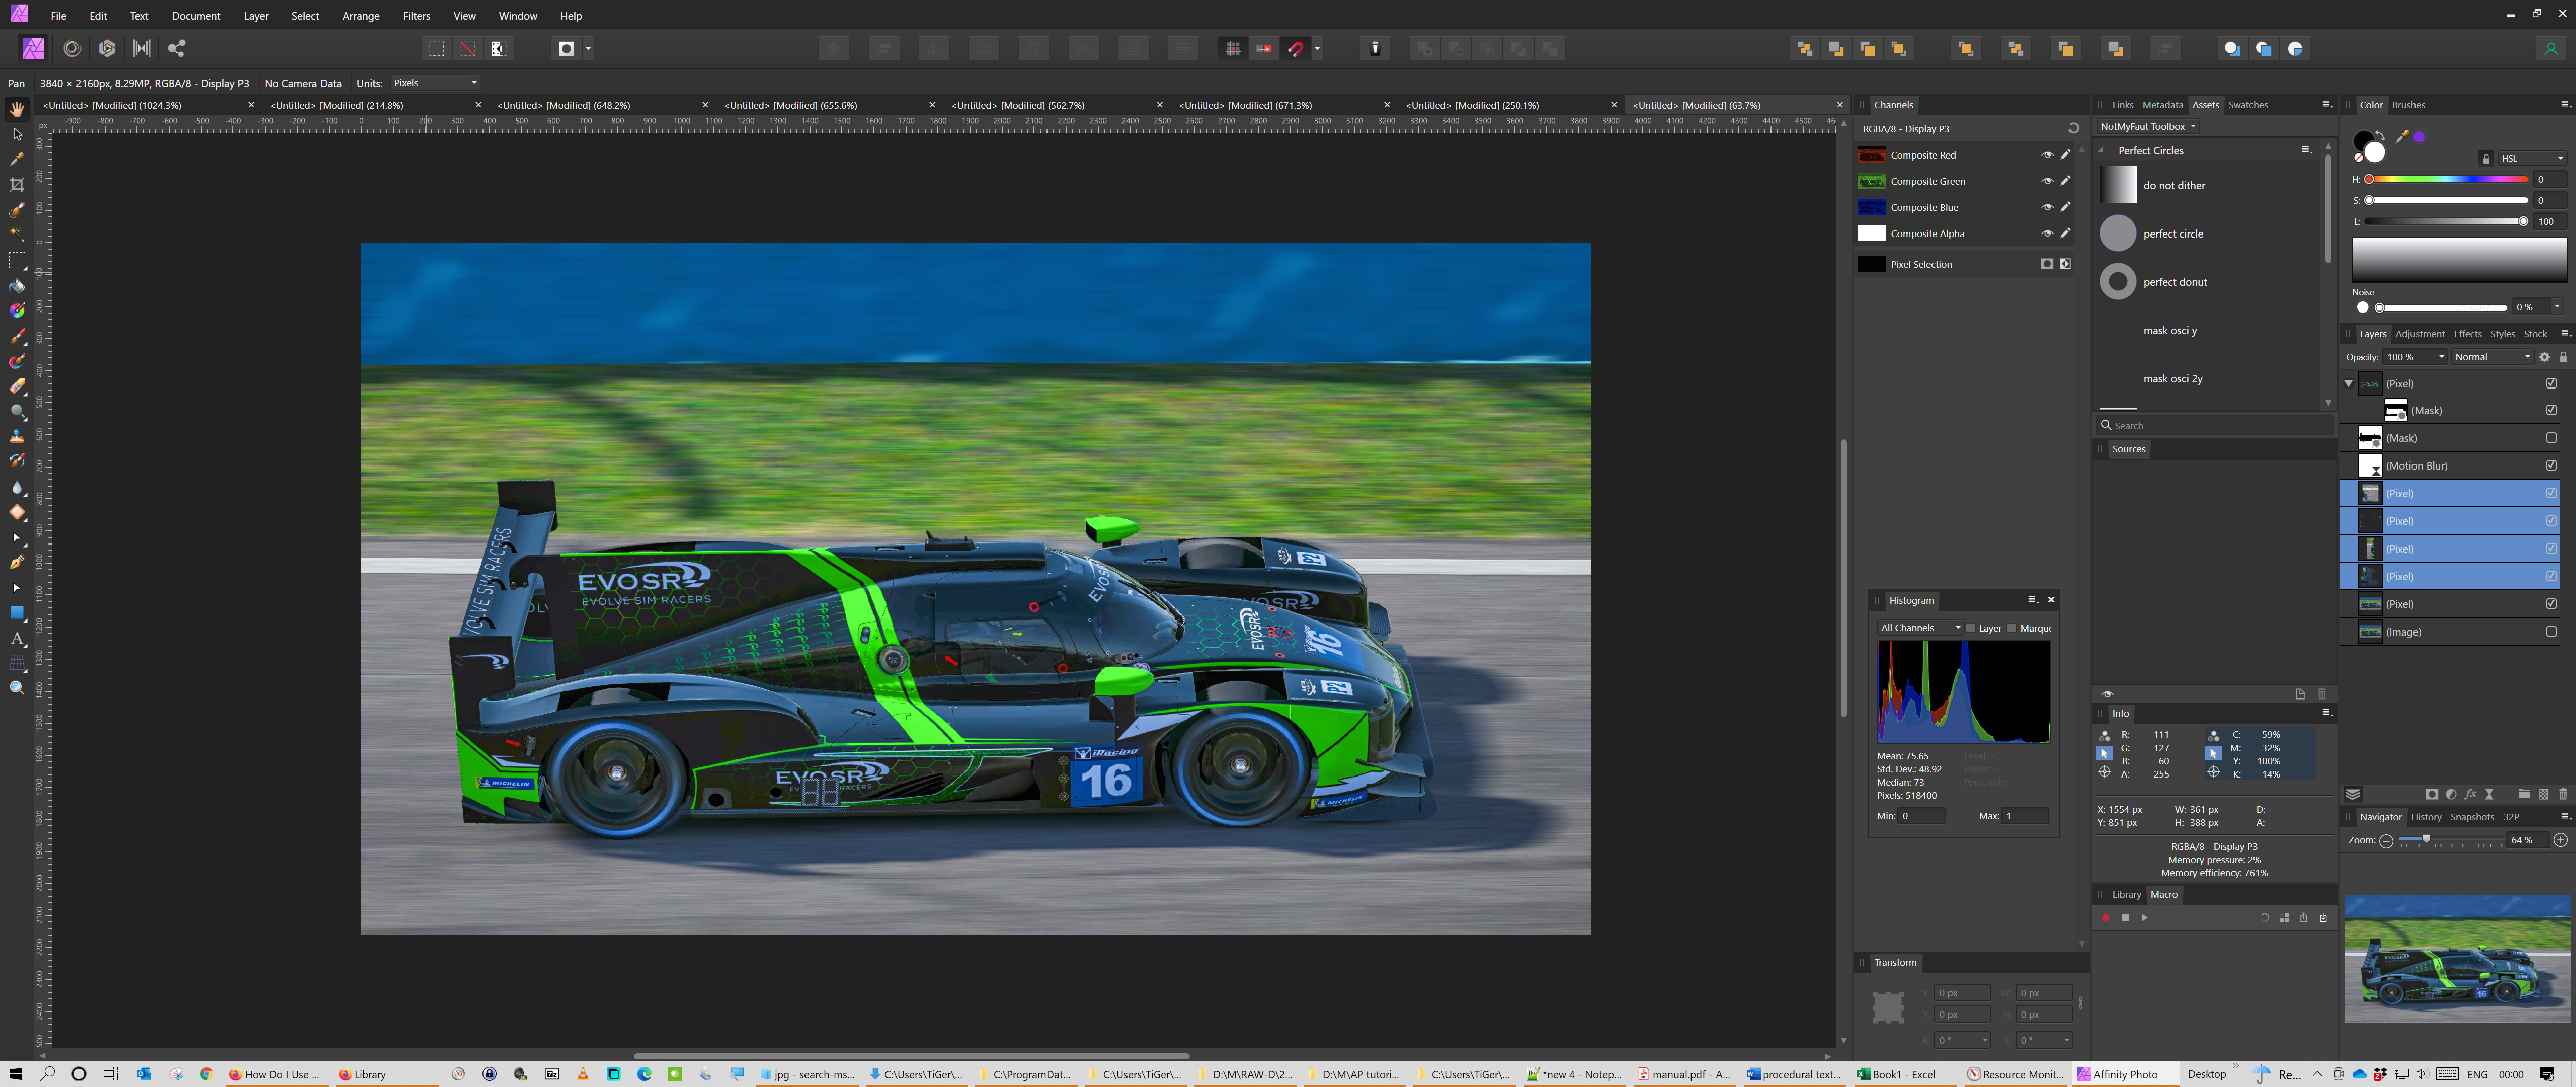2576x1087 pixels.
Task: Open the Document menu
Action: (x=196, y=15)
